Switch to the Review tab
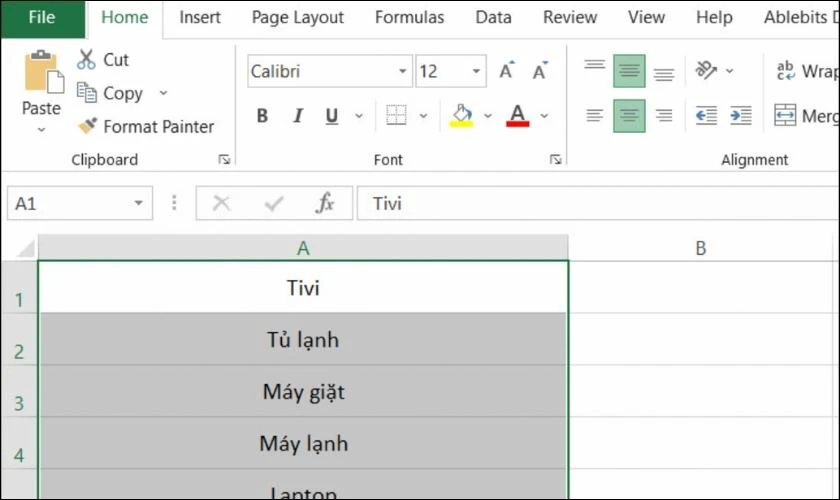Screen dimensions: 840x500 pyautogui.click(x=570, y=17)
